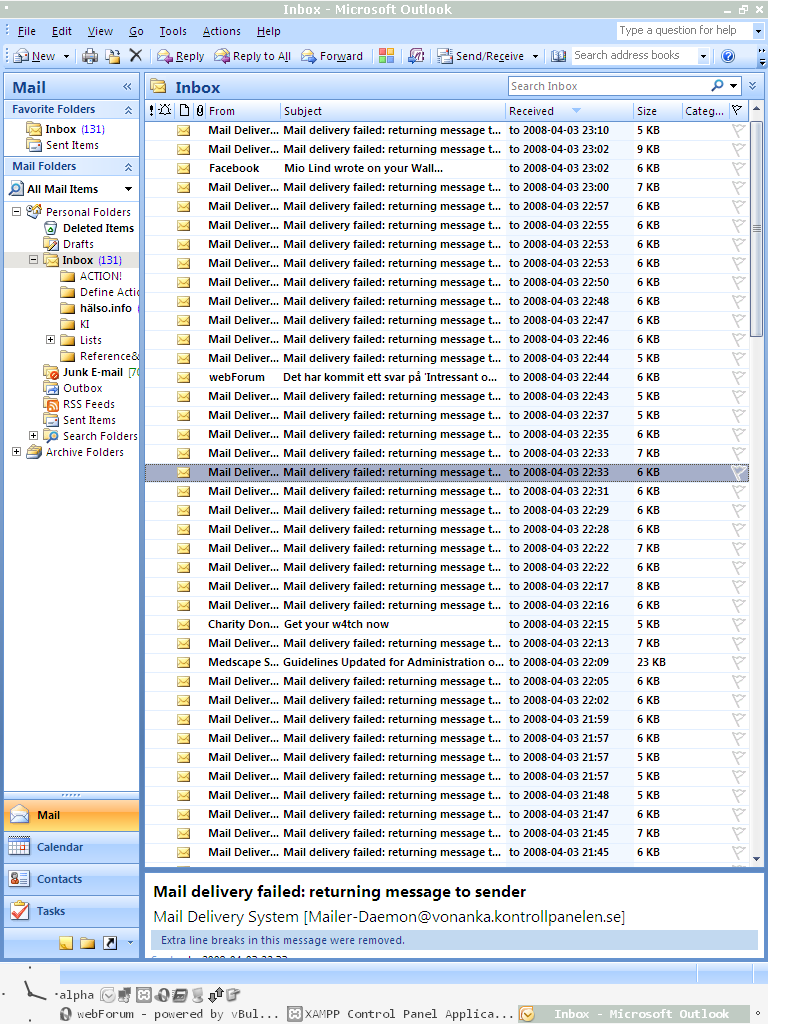Screen dimensions: 800x1024
Task: Collapse the Favorite Folders section
Action: [129, 110]
